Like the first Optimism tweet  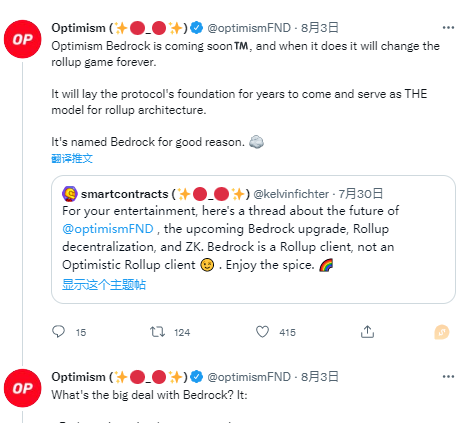pos(262,332)
